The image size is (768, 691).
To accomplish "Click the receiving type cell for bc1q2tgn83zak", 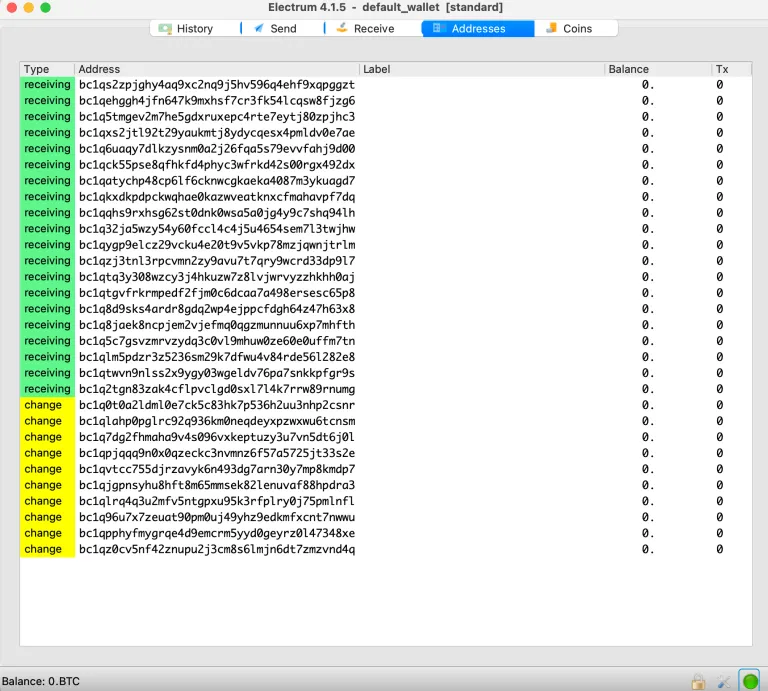I will click(48, 389).
